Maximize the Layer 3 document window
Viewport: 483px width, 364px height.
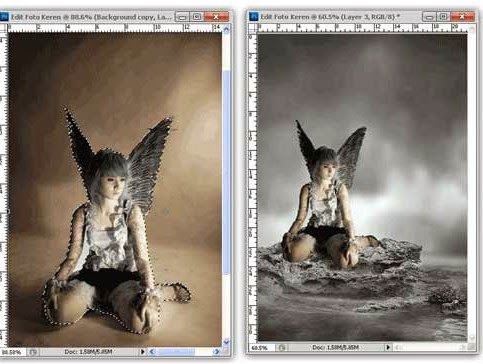[443, 16]
